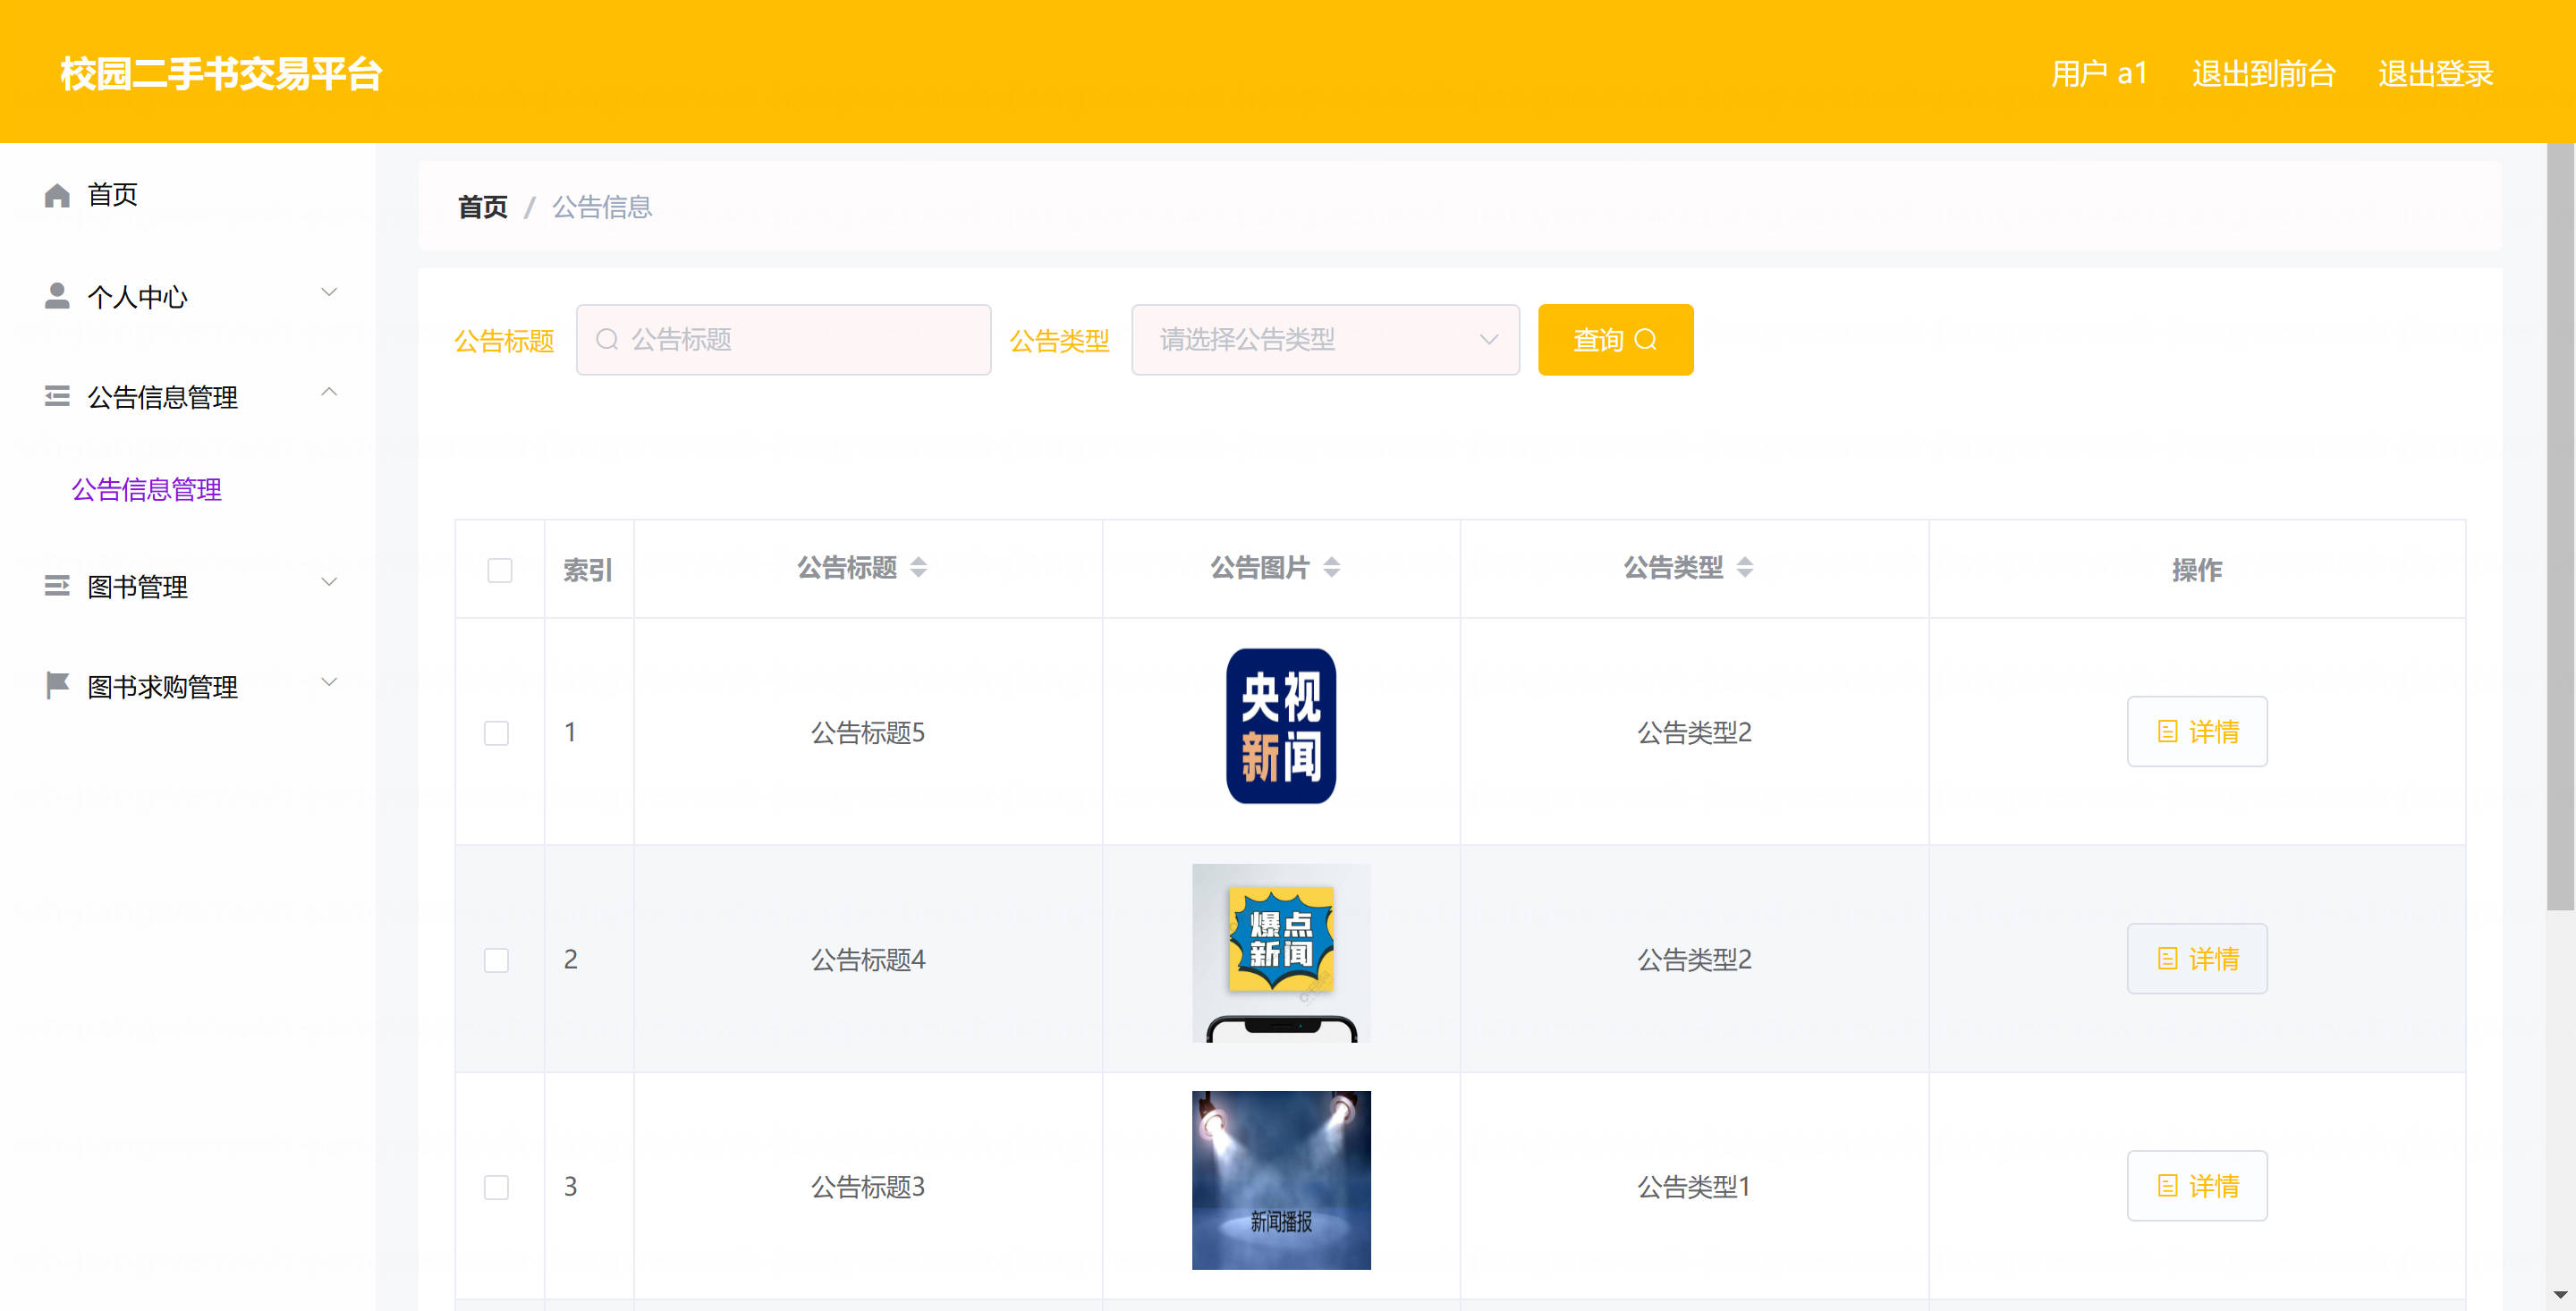This screenshot has width=2576, height=1311.
Task: Click the 公告类型1 cell
Action: (1694, 1187)
